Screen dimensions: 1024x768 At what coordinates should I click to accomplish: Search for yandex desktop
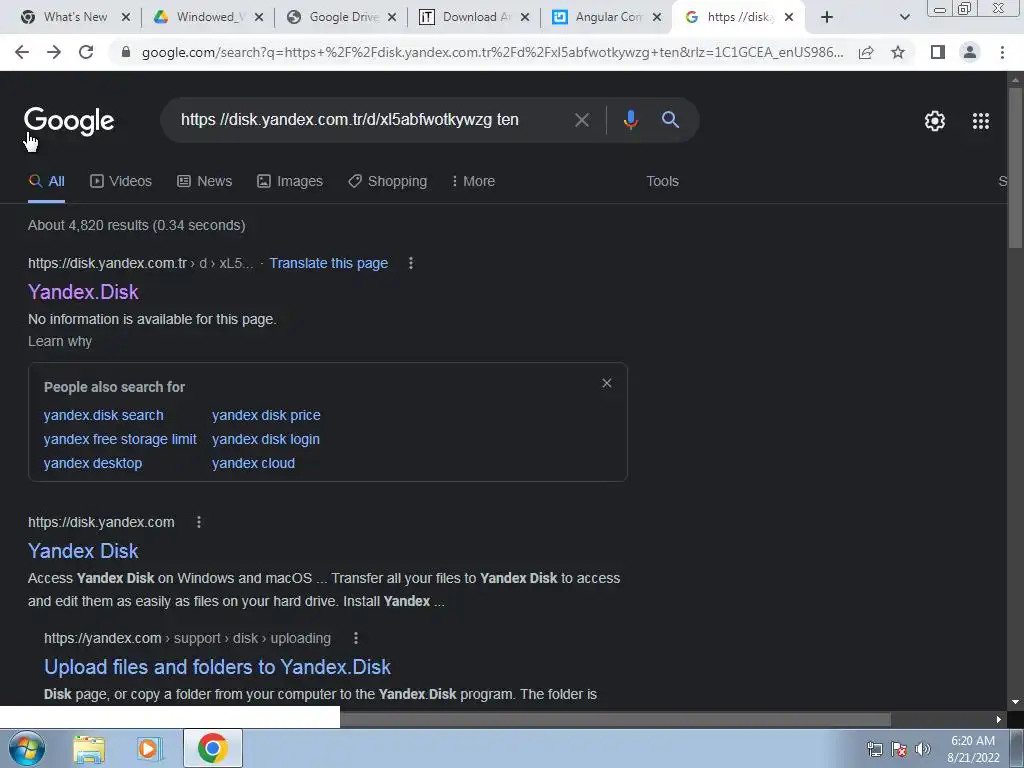pos(93,464)
